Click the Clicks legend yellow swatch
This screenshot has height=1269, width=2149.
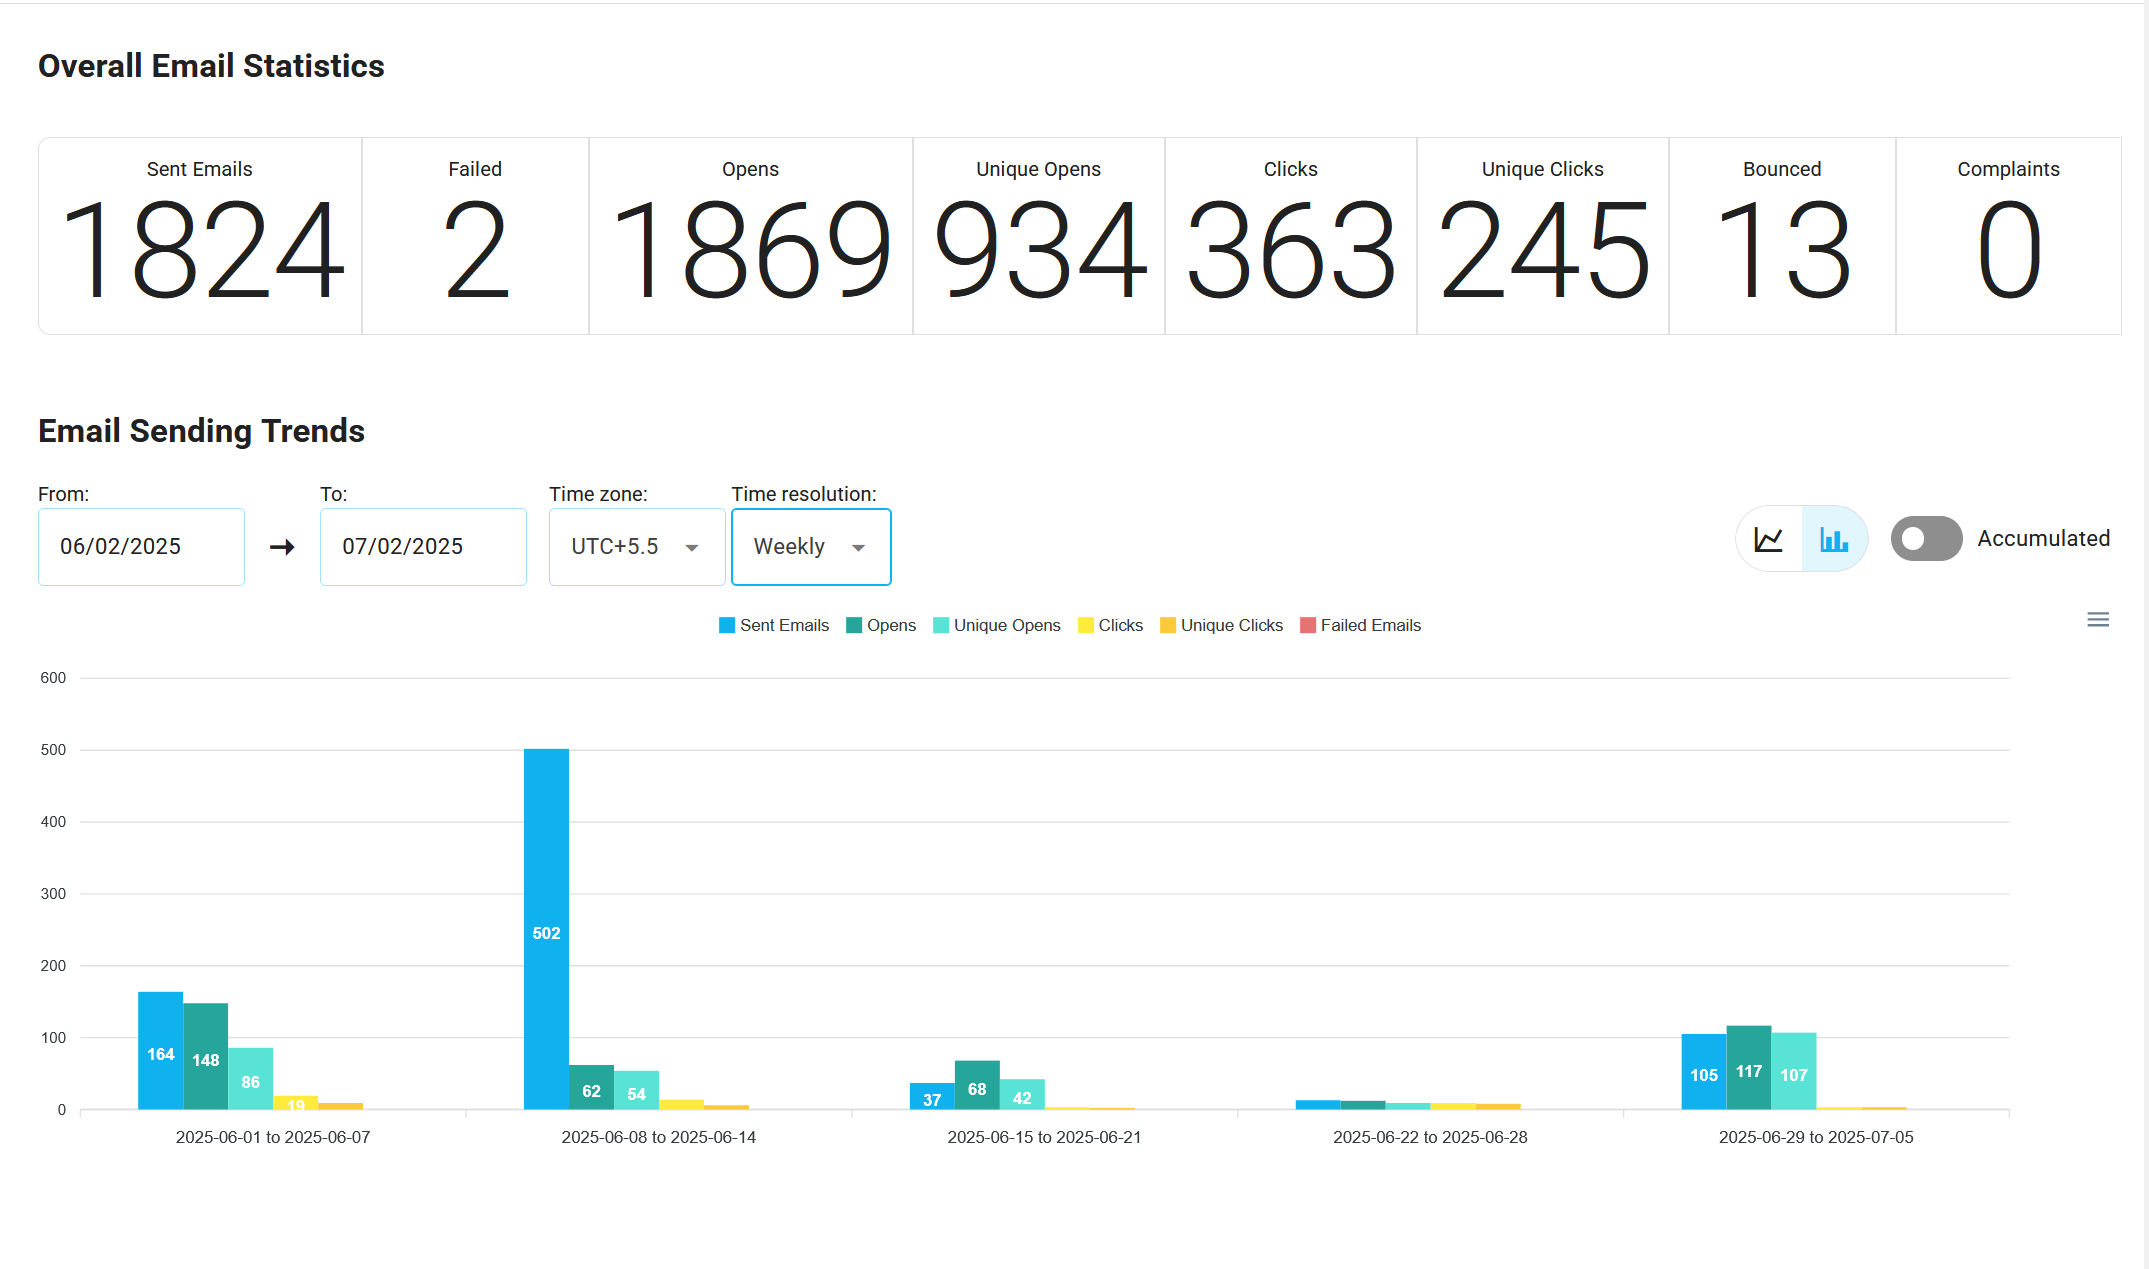pos(1086,625)
